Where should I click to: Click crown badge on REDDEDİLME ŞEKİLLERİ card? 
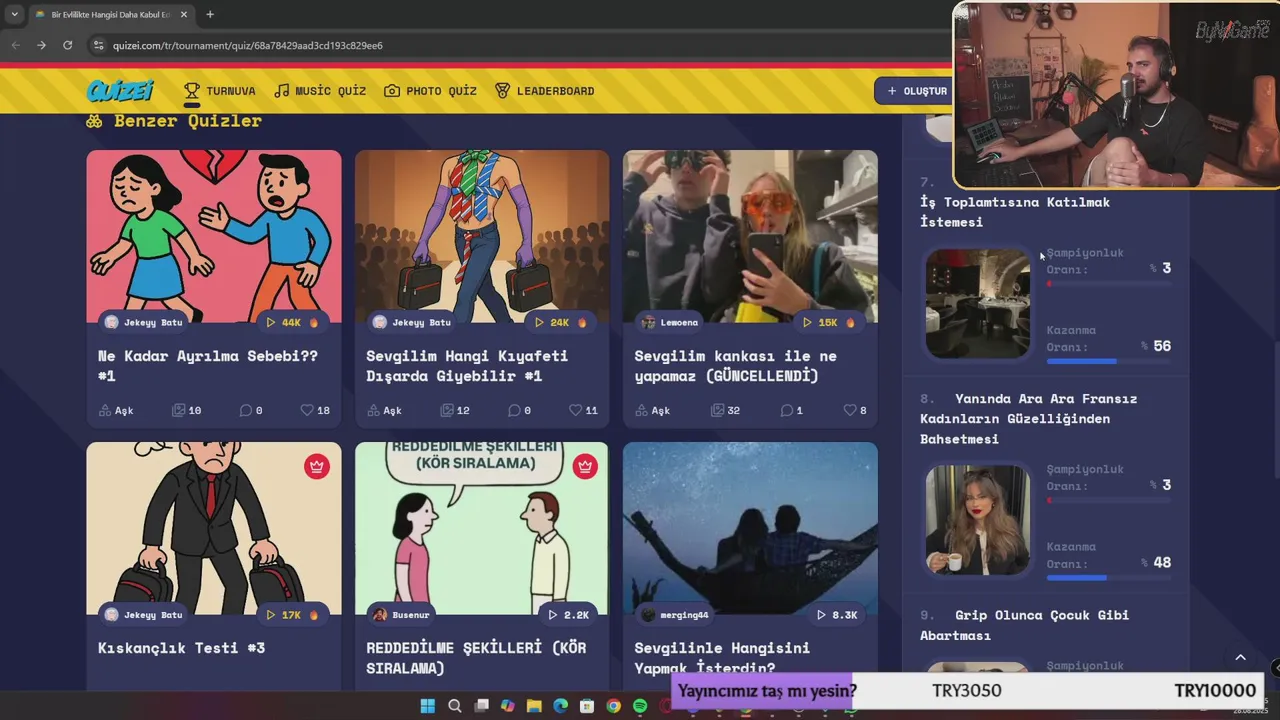(585, 466)
